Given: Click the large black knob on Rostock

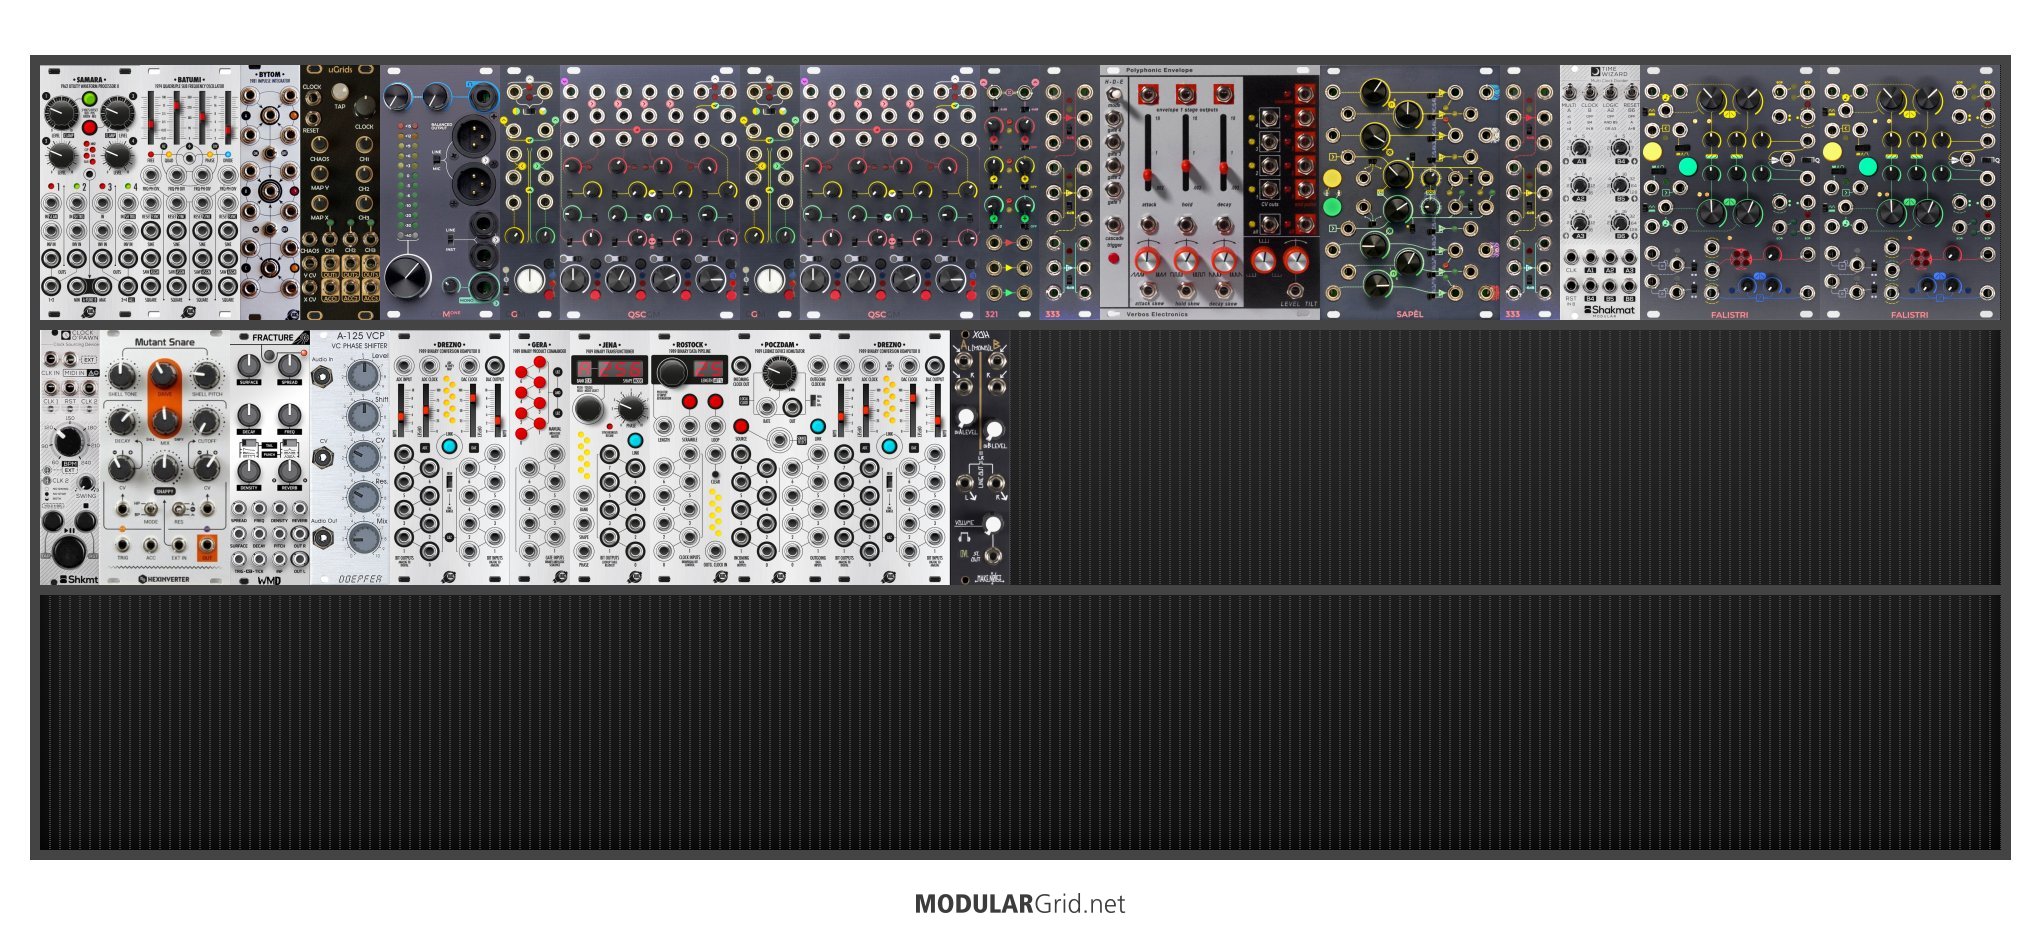Looking at the screenshot, I should (x=673, y=372).
